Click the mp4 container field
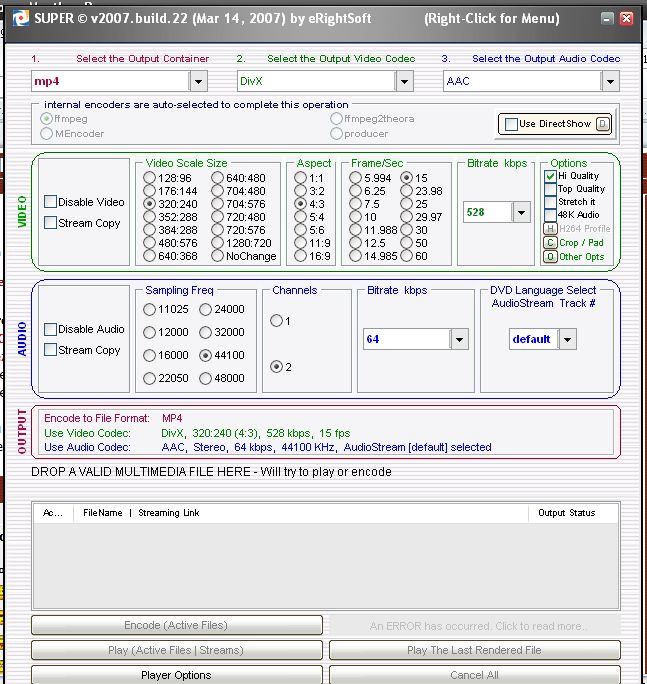This screenshot has width=647, height=684. (110, 82)
